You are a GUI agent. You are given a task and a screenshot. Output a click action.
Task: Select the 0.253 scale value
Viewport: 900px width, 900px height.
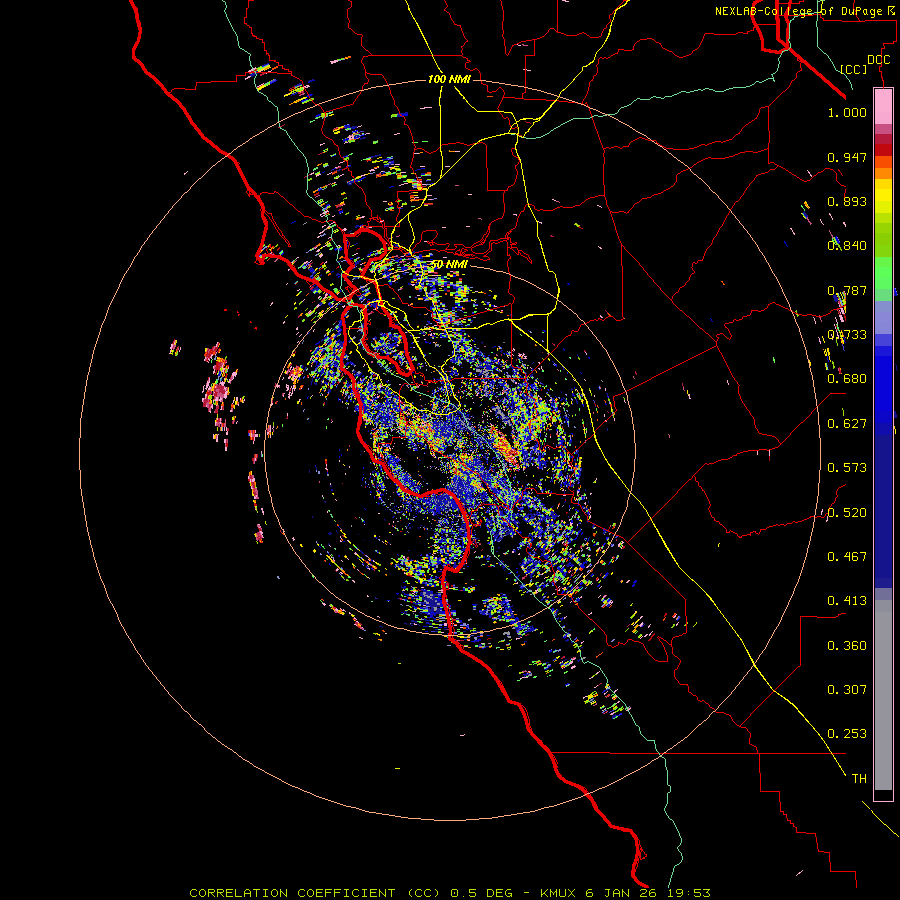847,734
